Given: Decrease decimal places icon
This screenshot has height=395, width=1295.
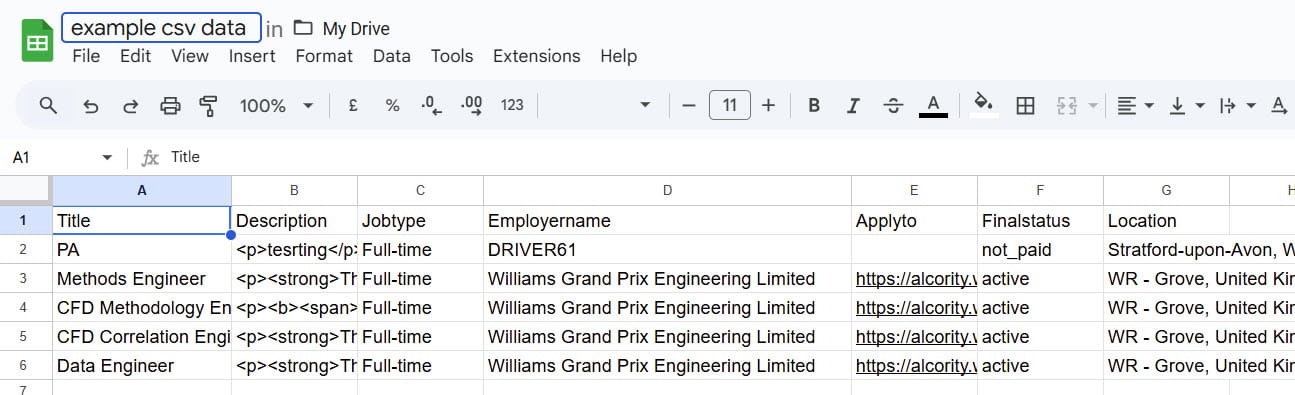Looking at the screenshot, I should click(x=431, y=105).
